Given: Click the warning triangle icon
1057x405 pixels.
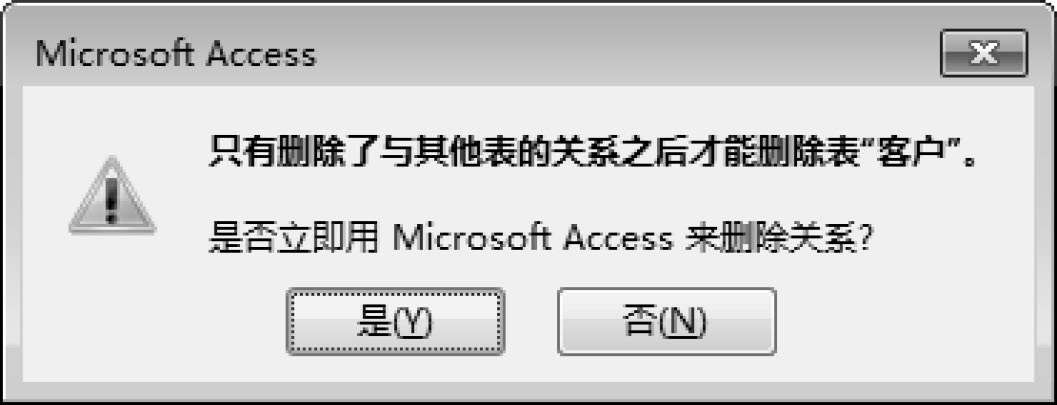Looking at the screenshot, I should 113,196.
